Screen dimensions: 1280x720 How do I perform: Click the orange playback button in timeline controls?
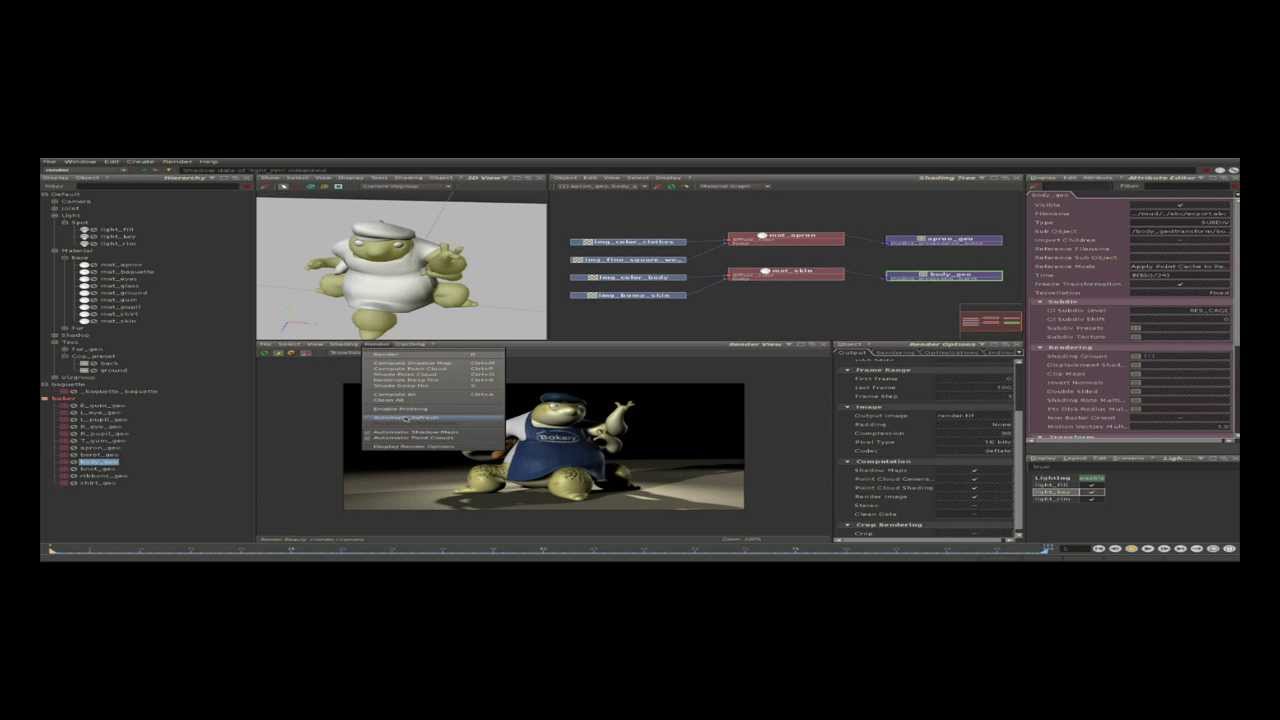tap(1131, 549)
